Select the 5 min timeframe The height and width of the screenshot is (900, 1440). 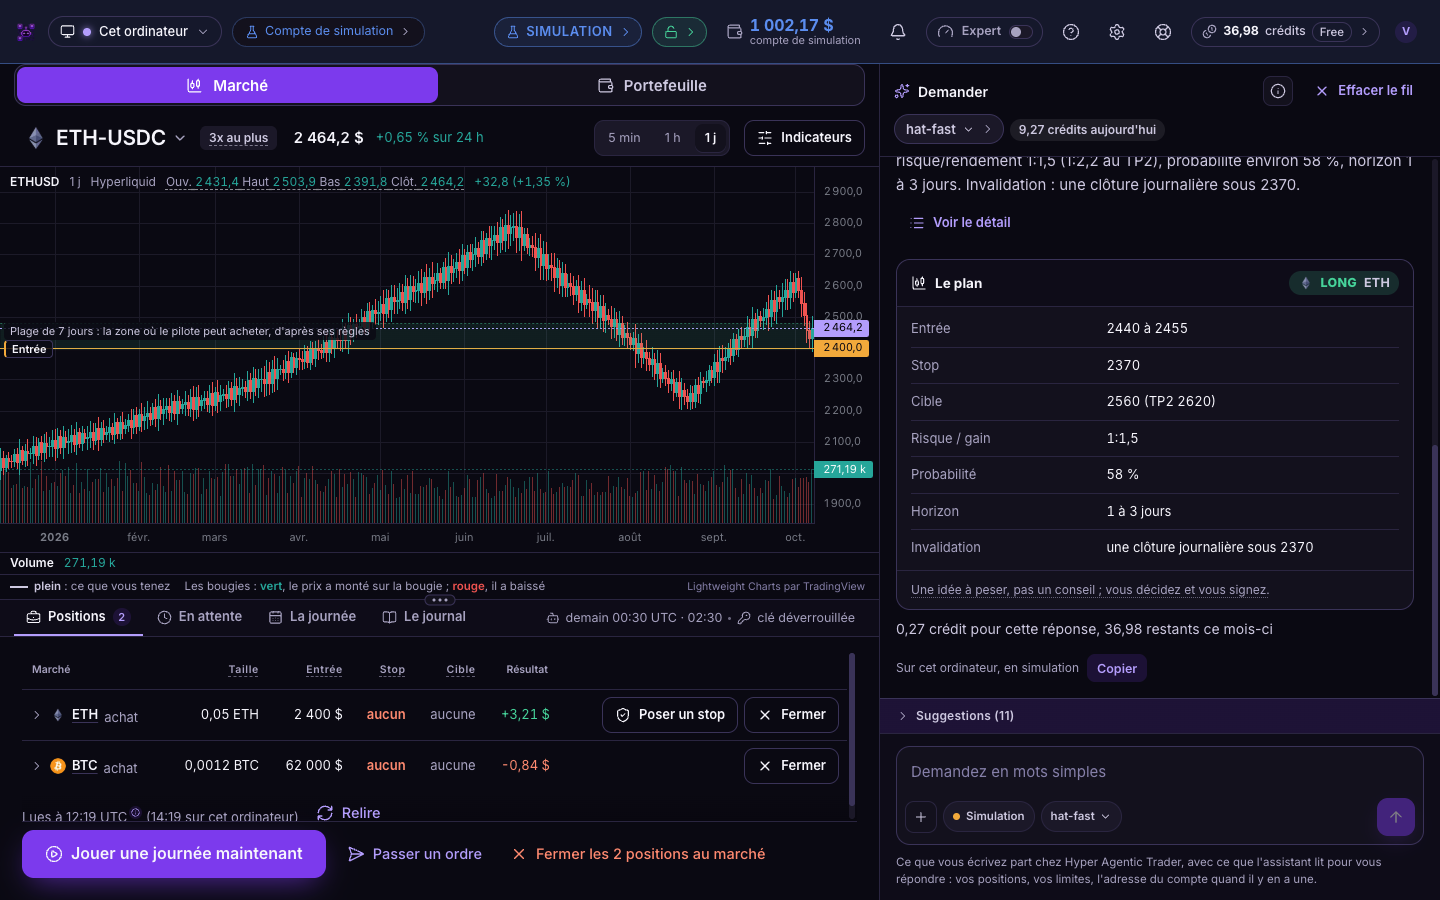tap(624, 138)
